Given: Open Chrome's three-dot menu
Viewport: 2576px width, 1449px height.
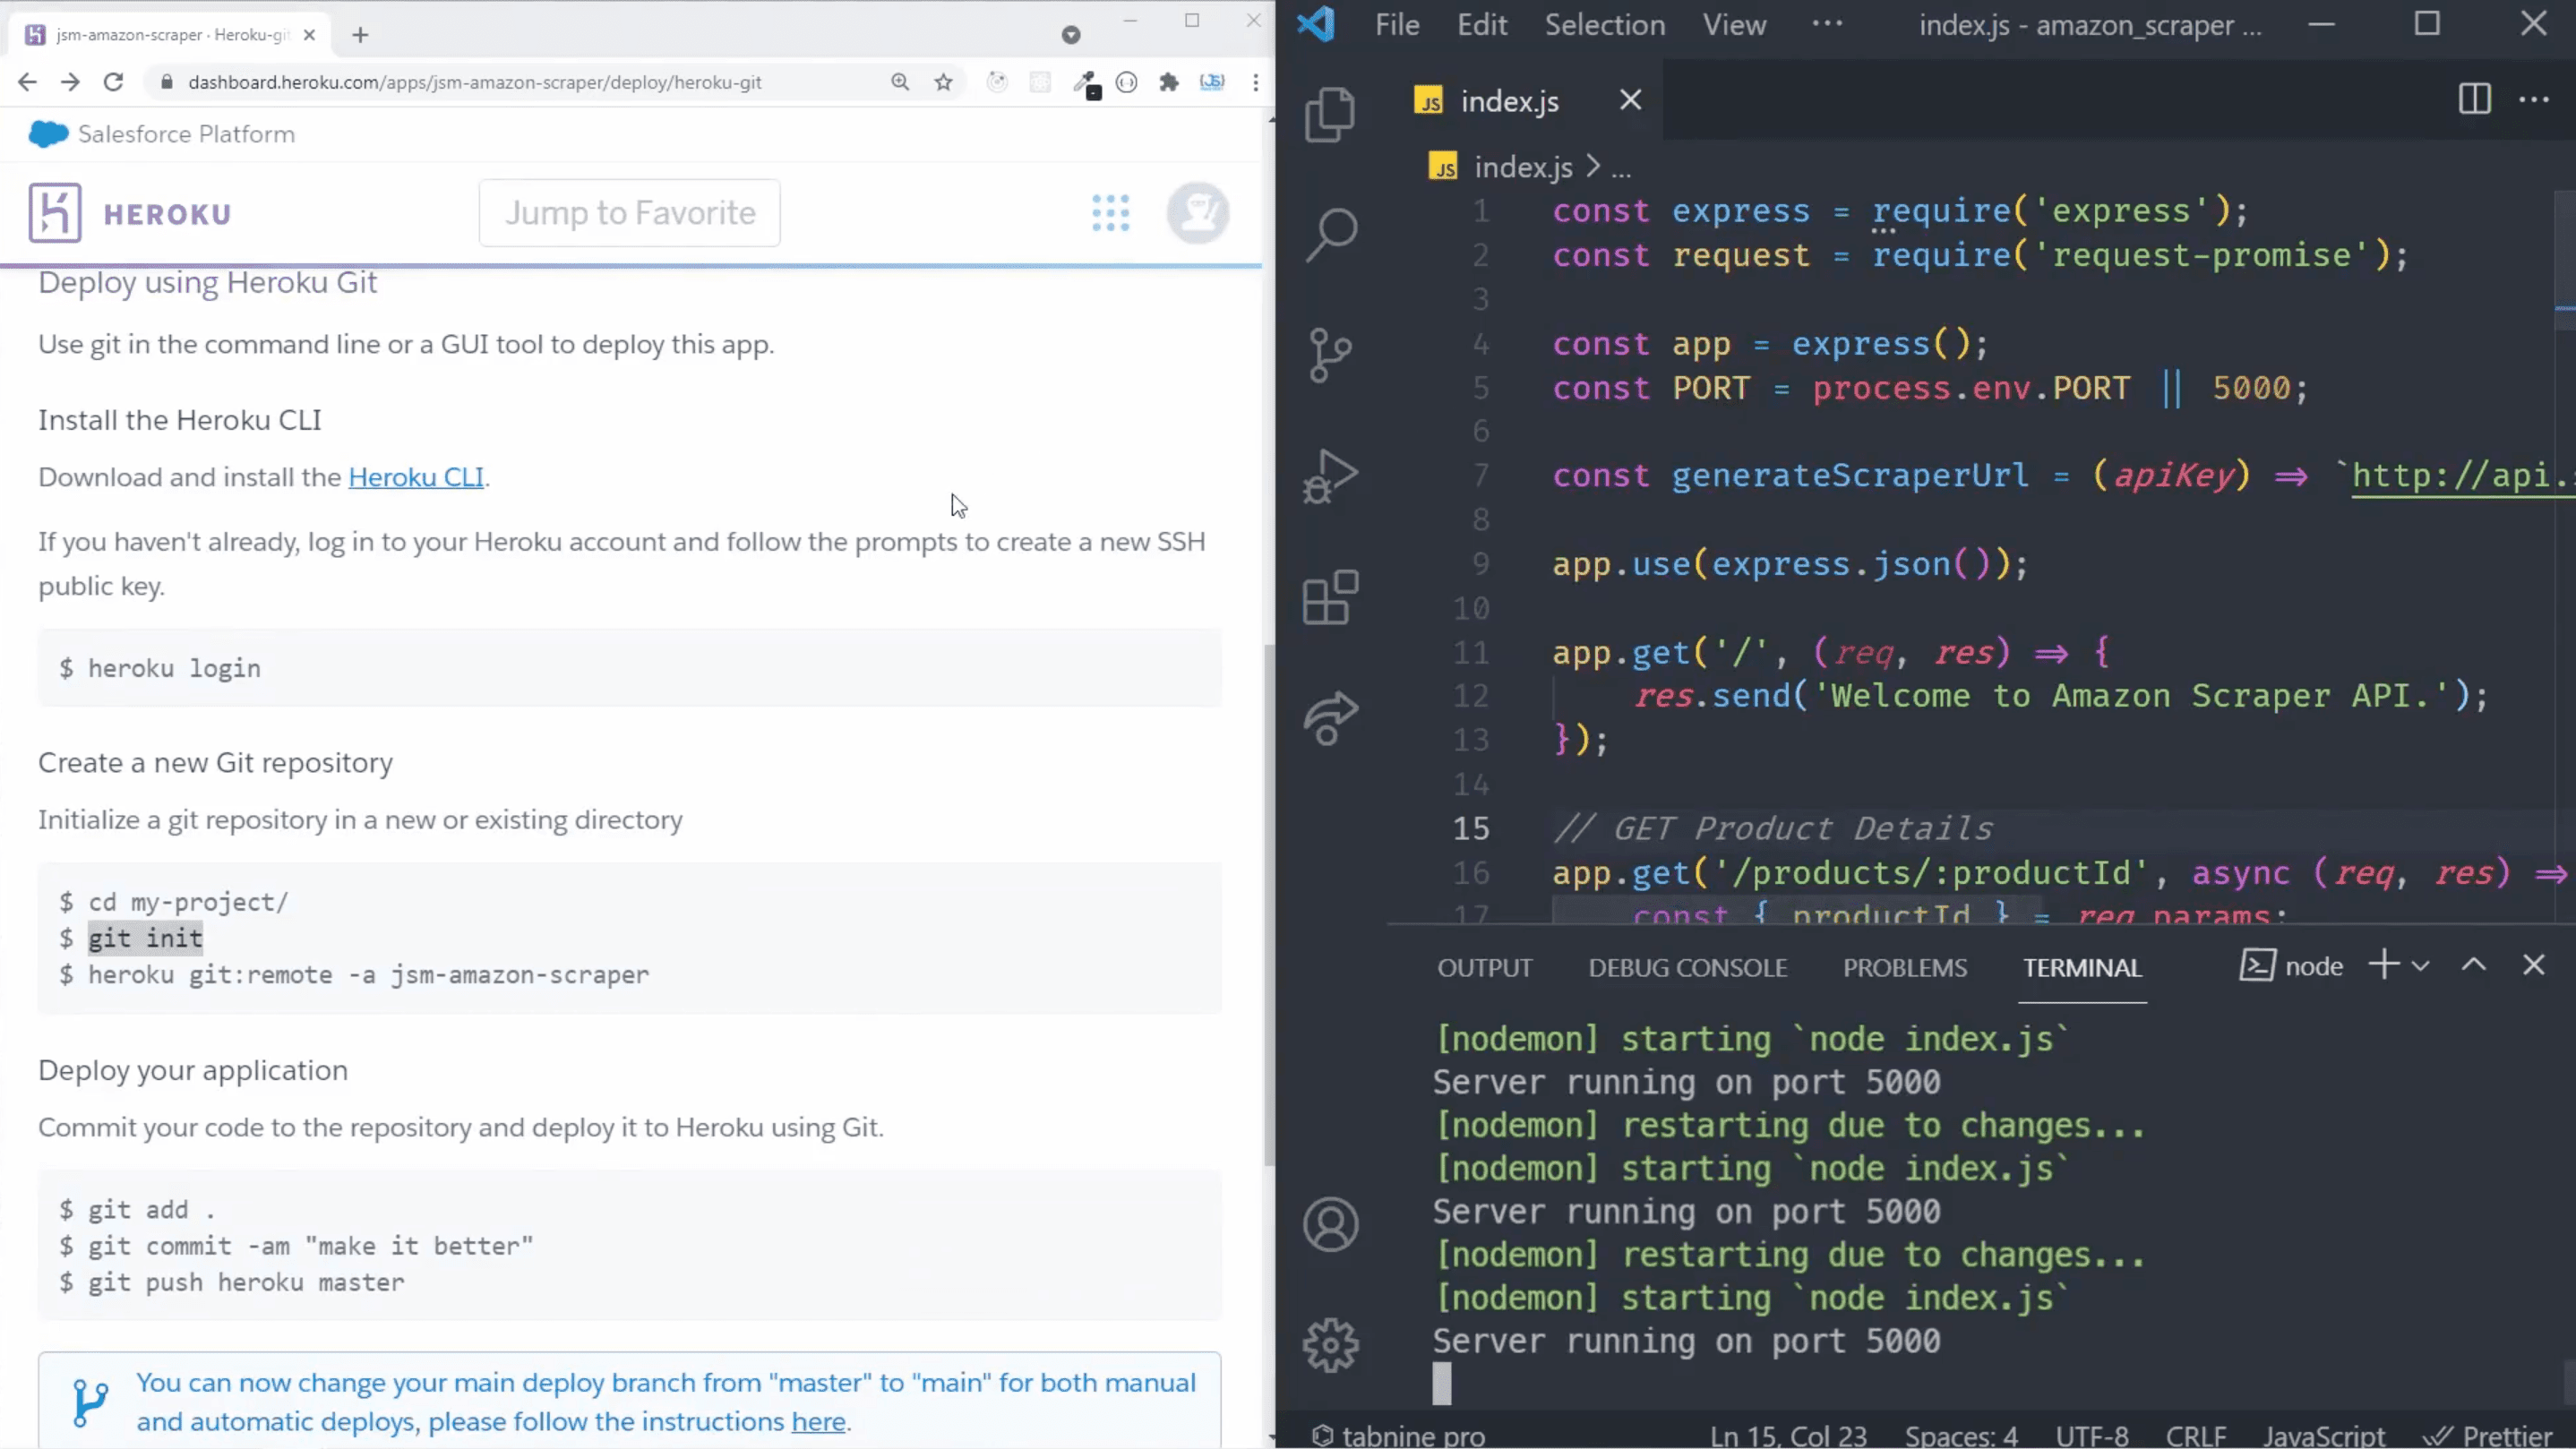Looking at the screenshot, I should pos(1256,82).
